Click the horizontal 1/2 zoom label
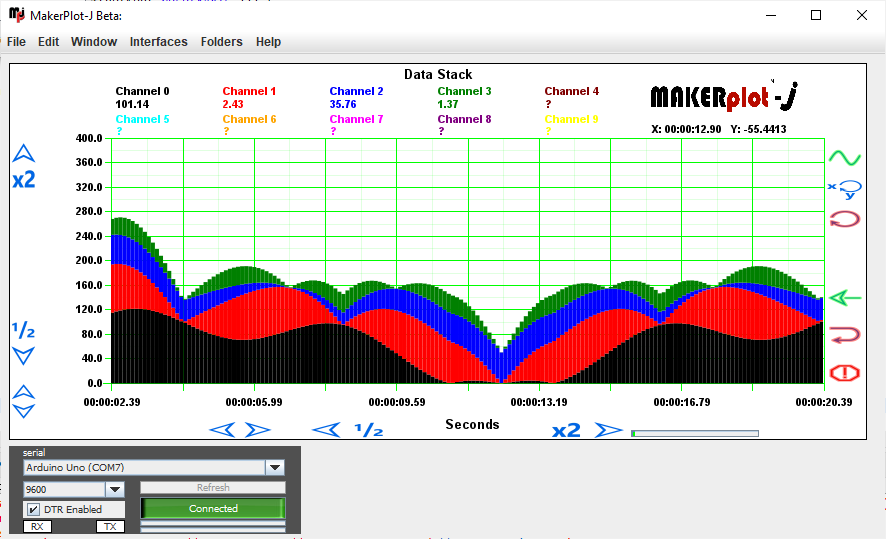The height and width of the screenshot is (539, 886). click(369, 430)
